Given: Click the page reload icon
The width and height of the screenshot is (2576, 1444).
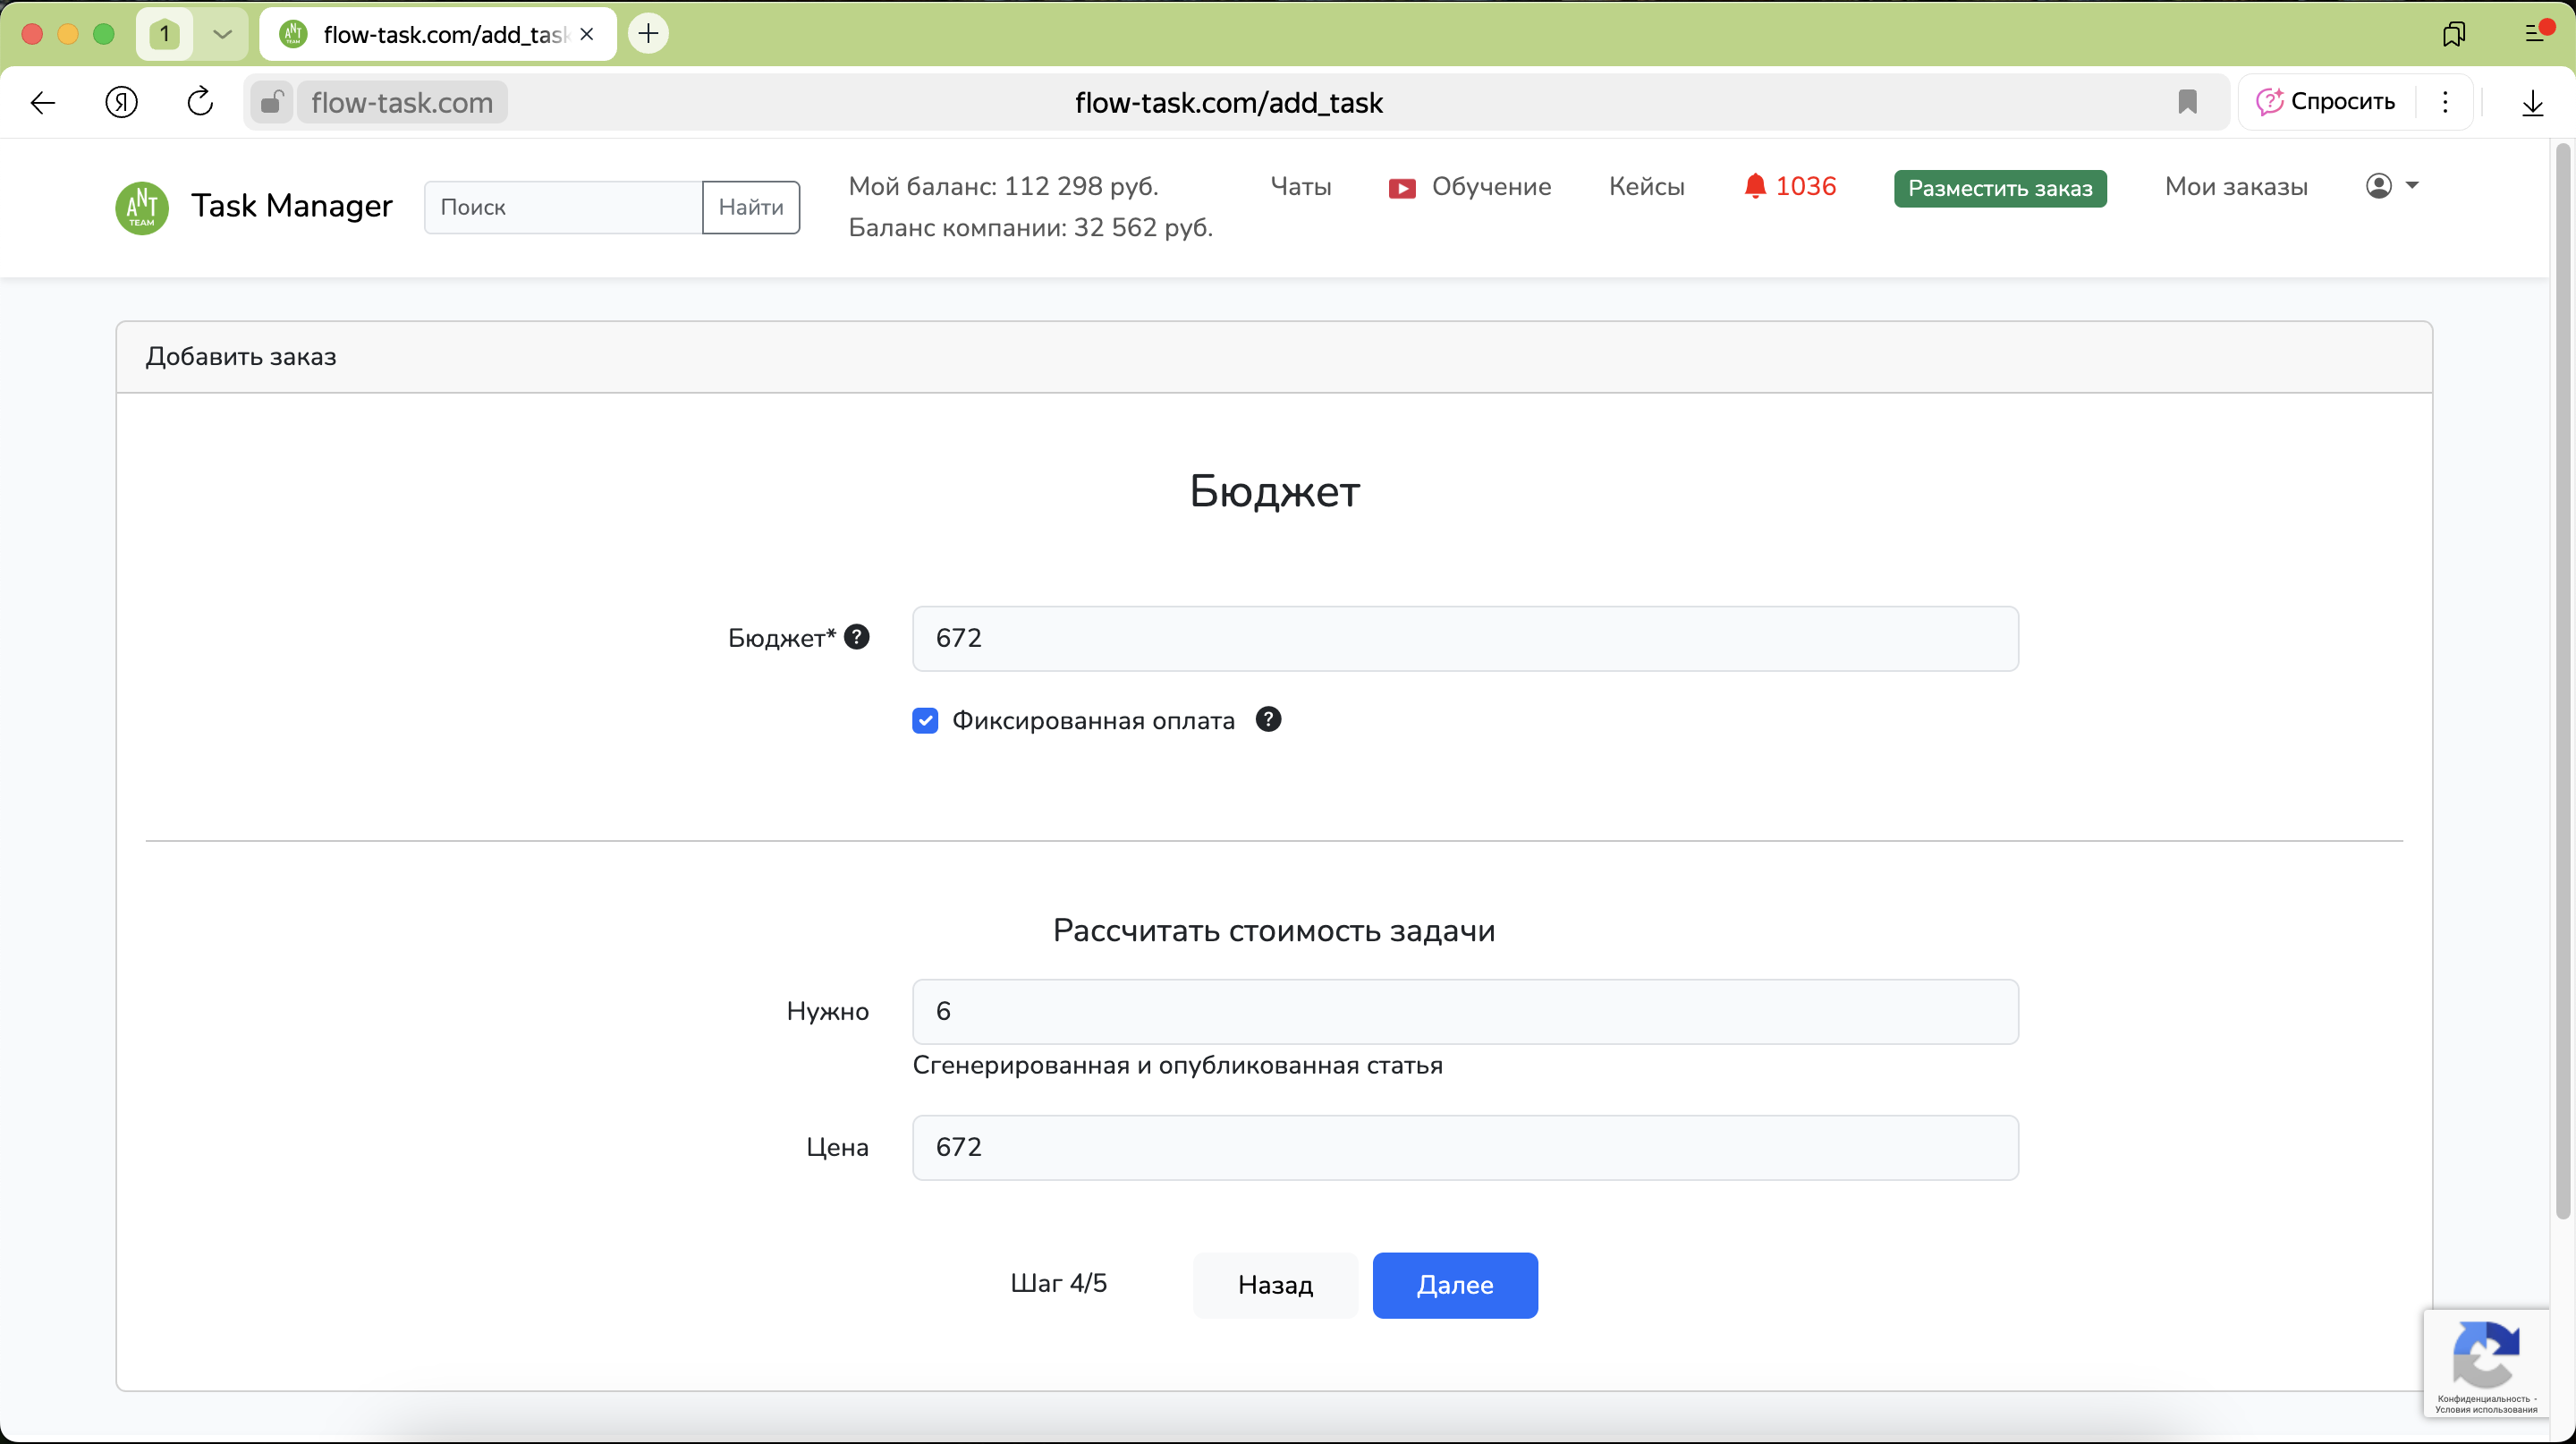Looking at the screenshot, I should 200,102.
